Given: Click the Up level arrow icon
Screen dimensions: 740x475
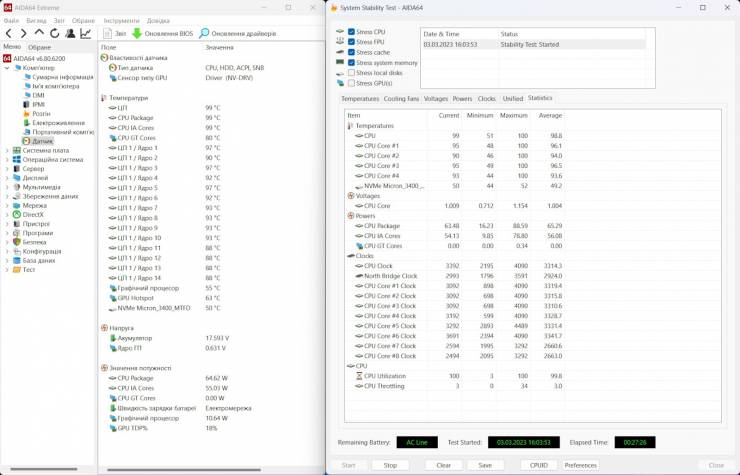Looking at the screenshot, I should point(39,33).
